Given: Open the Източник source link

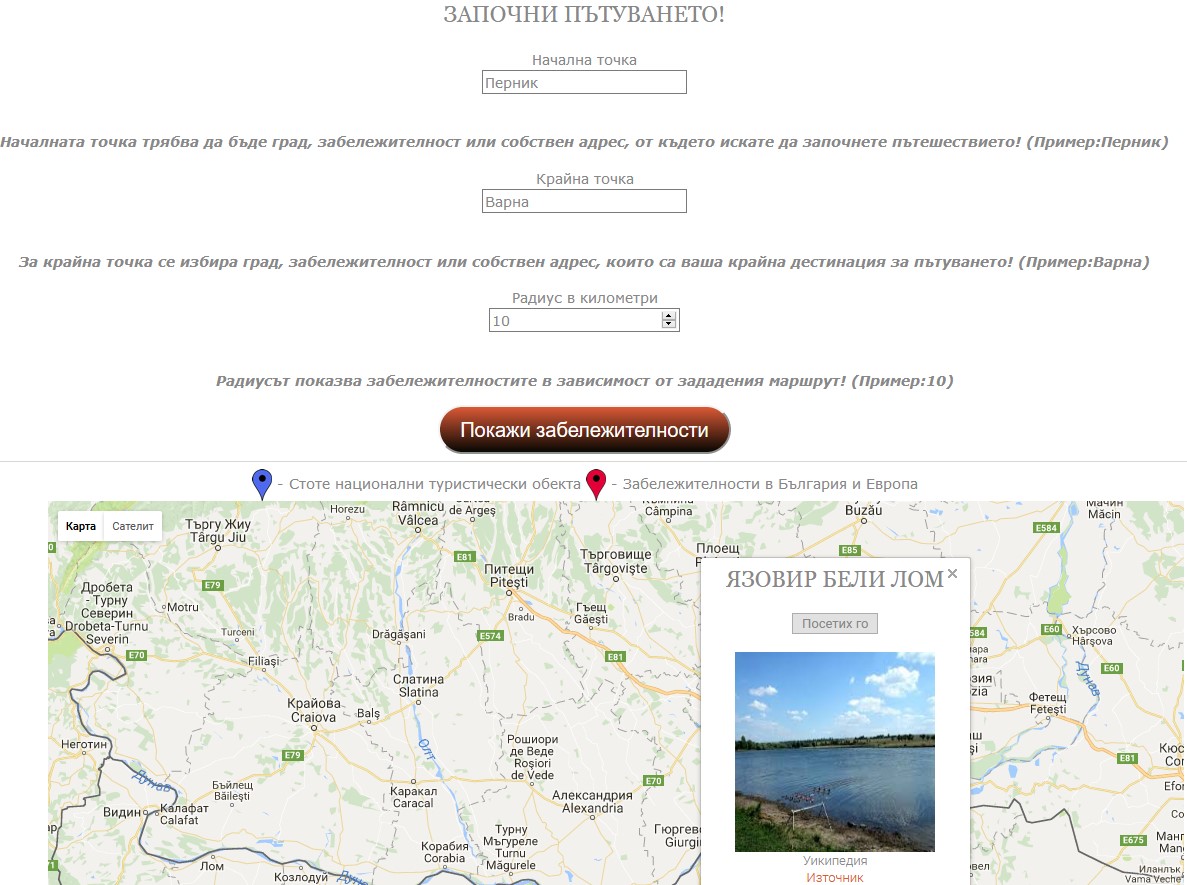Looking at the screenshot, I should (834, 877).
